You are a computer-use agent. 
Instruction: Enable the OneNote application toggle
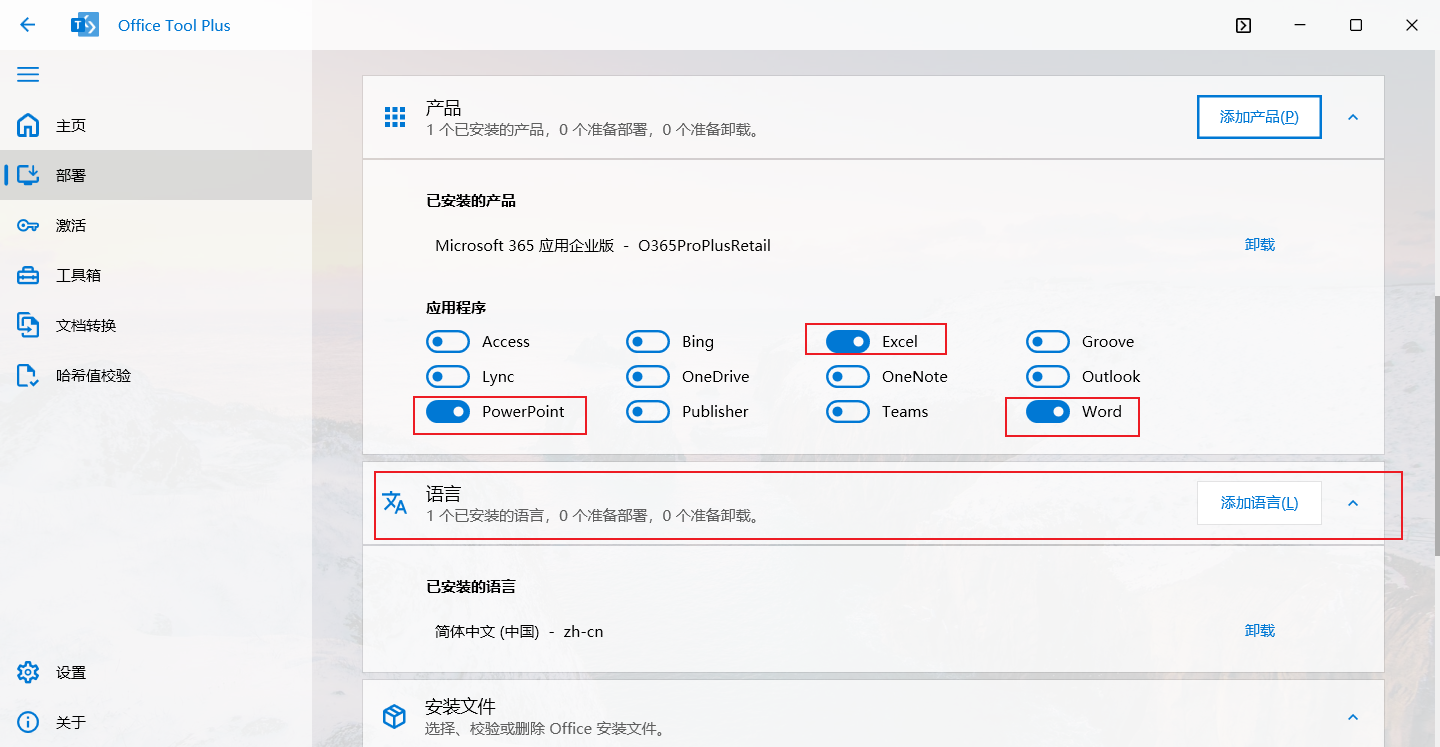click(x=848, y=377)
